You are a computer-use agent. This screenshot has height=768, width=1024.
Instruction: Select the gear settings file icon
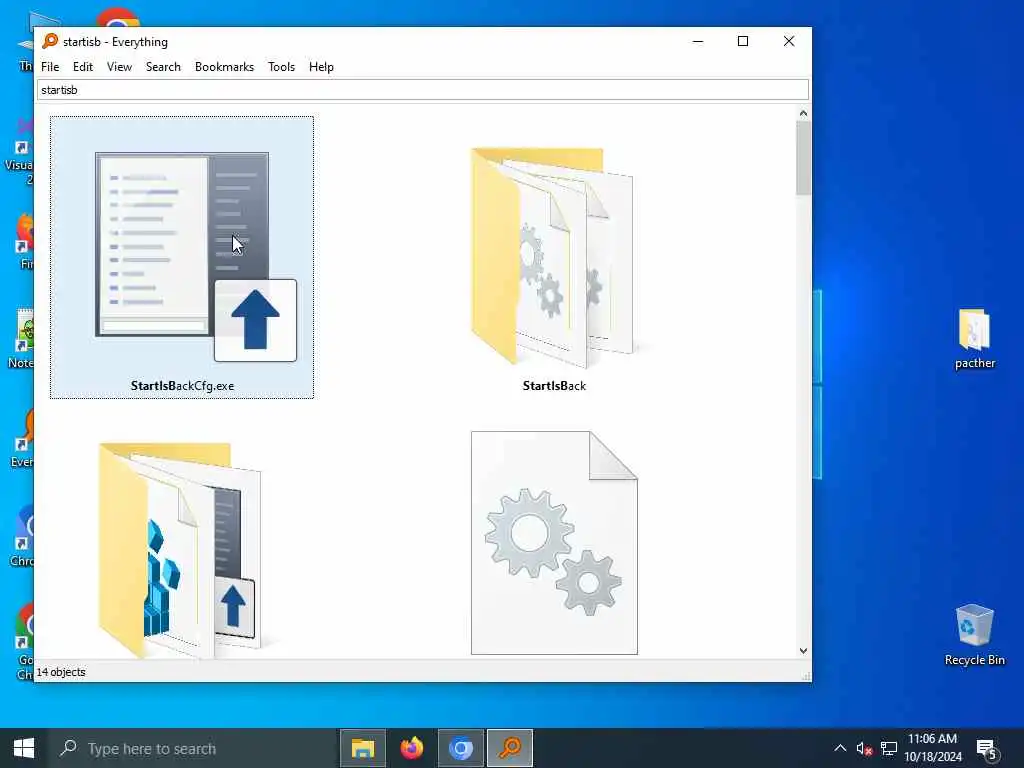(x=554, y=542)
